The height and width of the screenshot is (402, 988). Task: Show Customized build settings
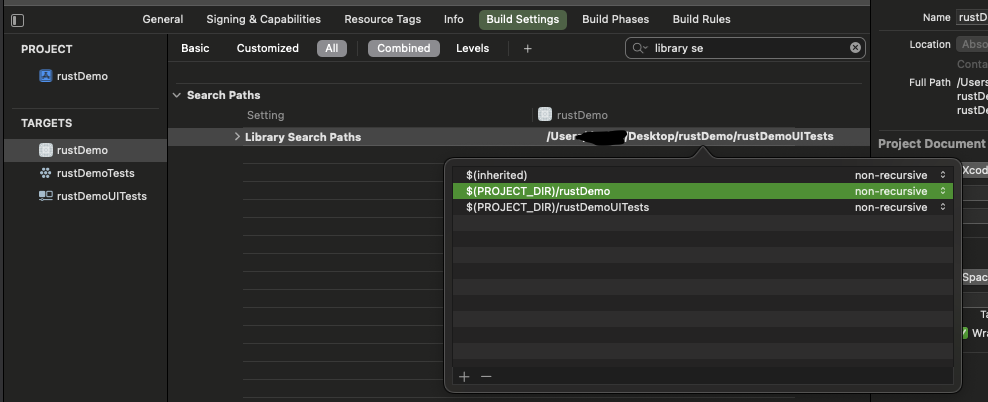coord(268,49)
